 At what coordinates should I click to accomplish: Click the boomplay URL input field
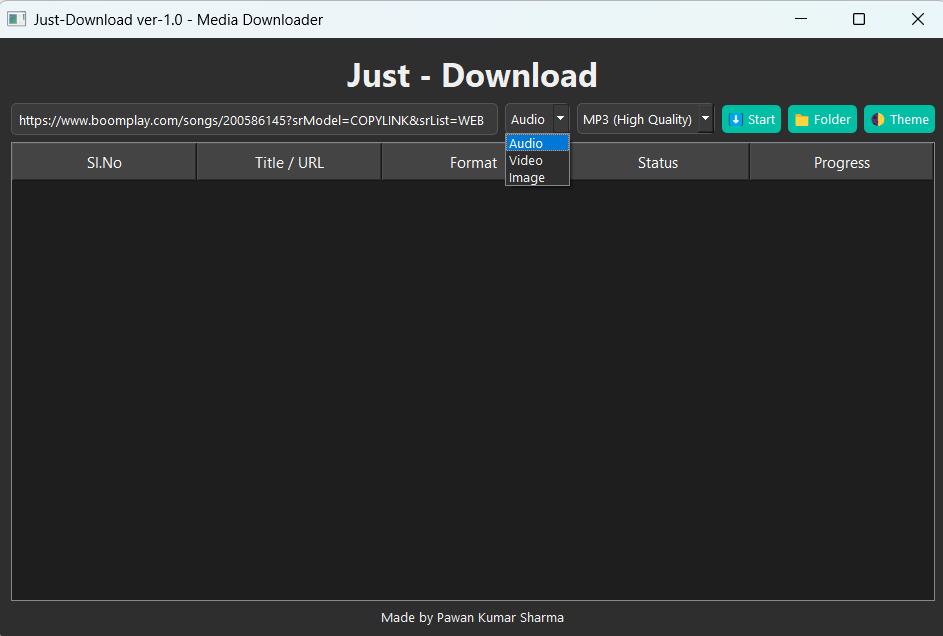tap(254, 119)
